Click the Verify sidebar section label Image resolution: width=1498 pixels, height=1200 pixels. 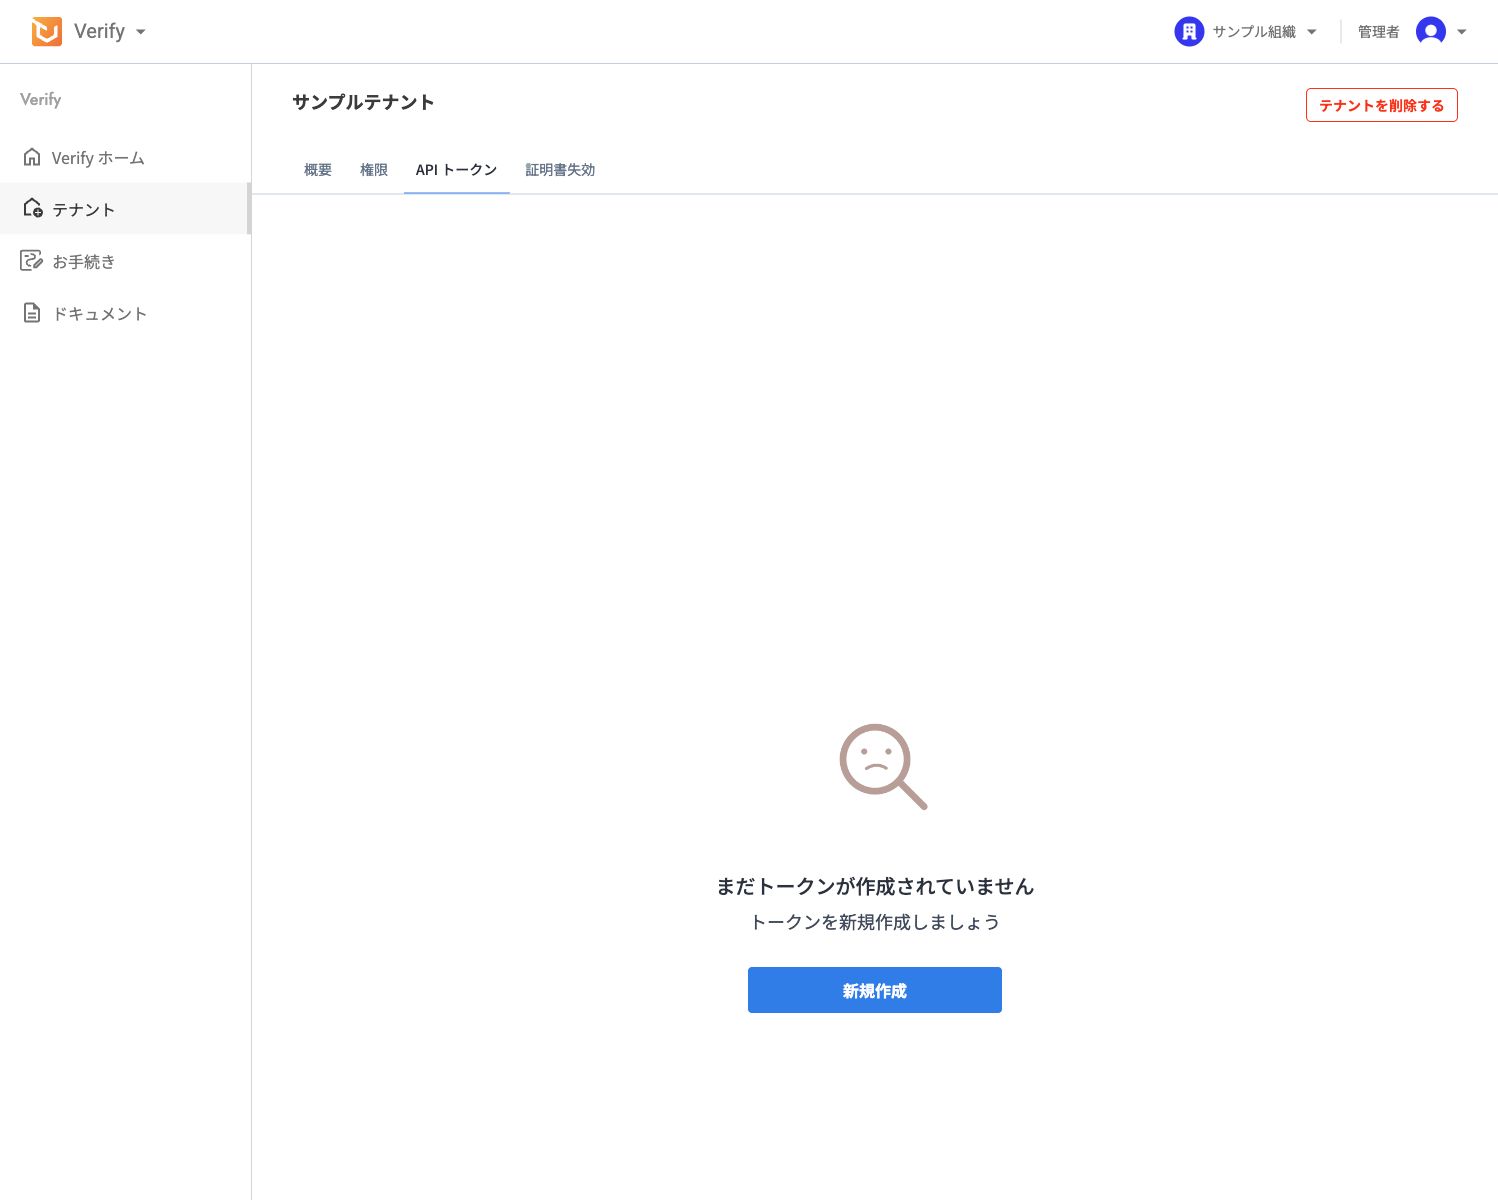41,99
